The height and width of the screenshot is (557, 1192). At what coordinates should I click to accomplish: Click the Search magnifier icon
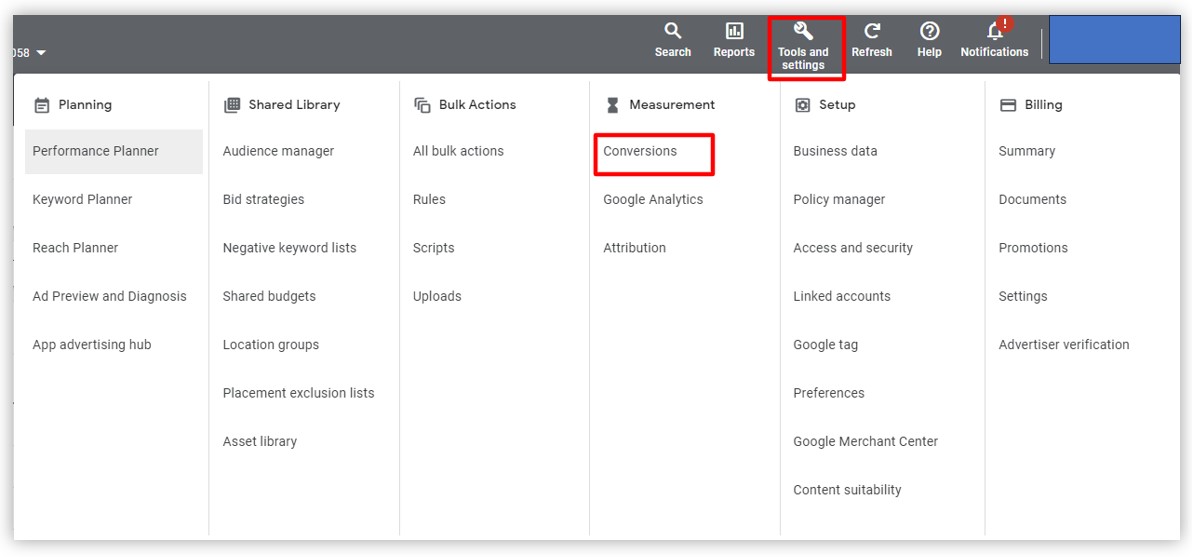[672, 31]
